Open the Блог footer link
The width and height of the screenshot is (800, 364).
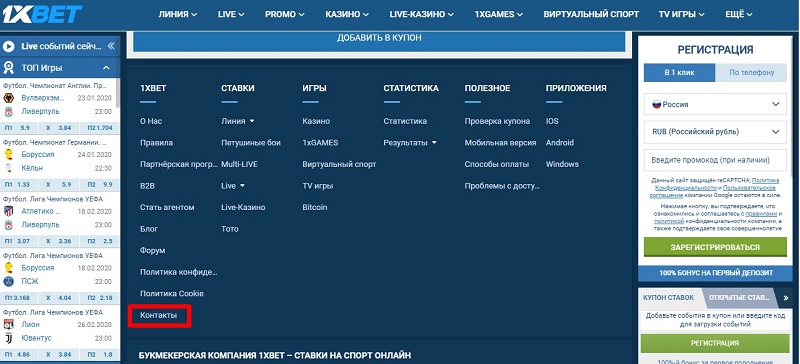click(x=148, y=229)
